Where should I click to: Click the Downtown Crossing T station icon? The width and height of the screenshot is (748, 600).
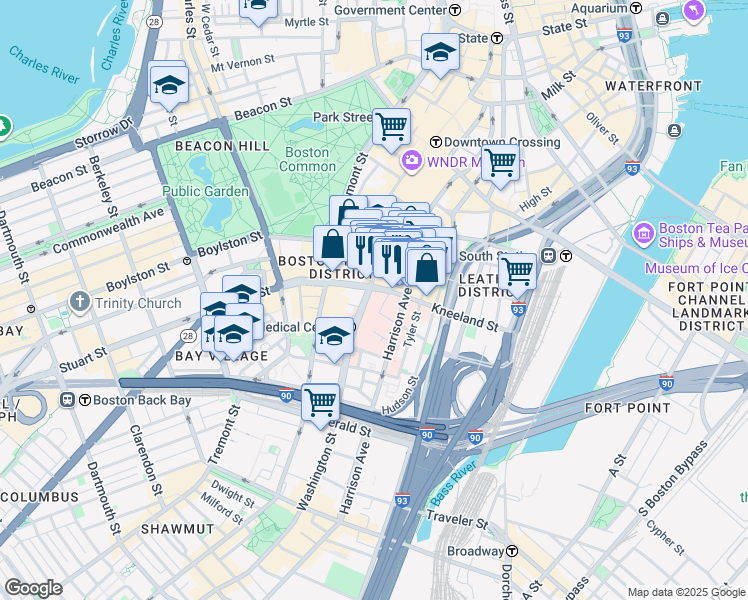(x=435, y=142)
